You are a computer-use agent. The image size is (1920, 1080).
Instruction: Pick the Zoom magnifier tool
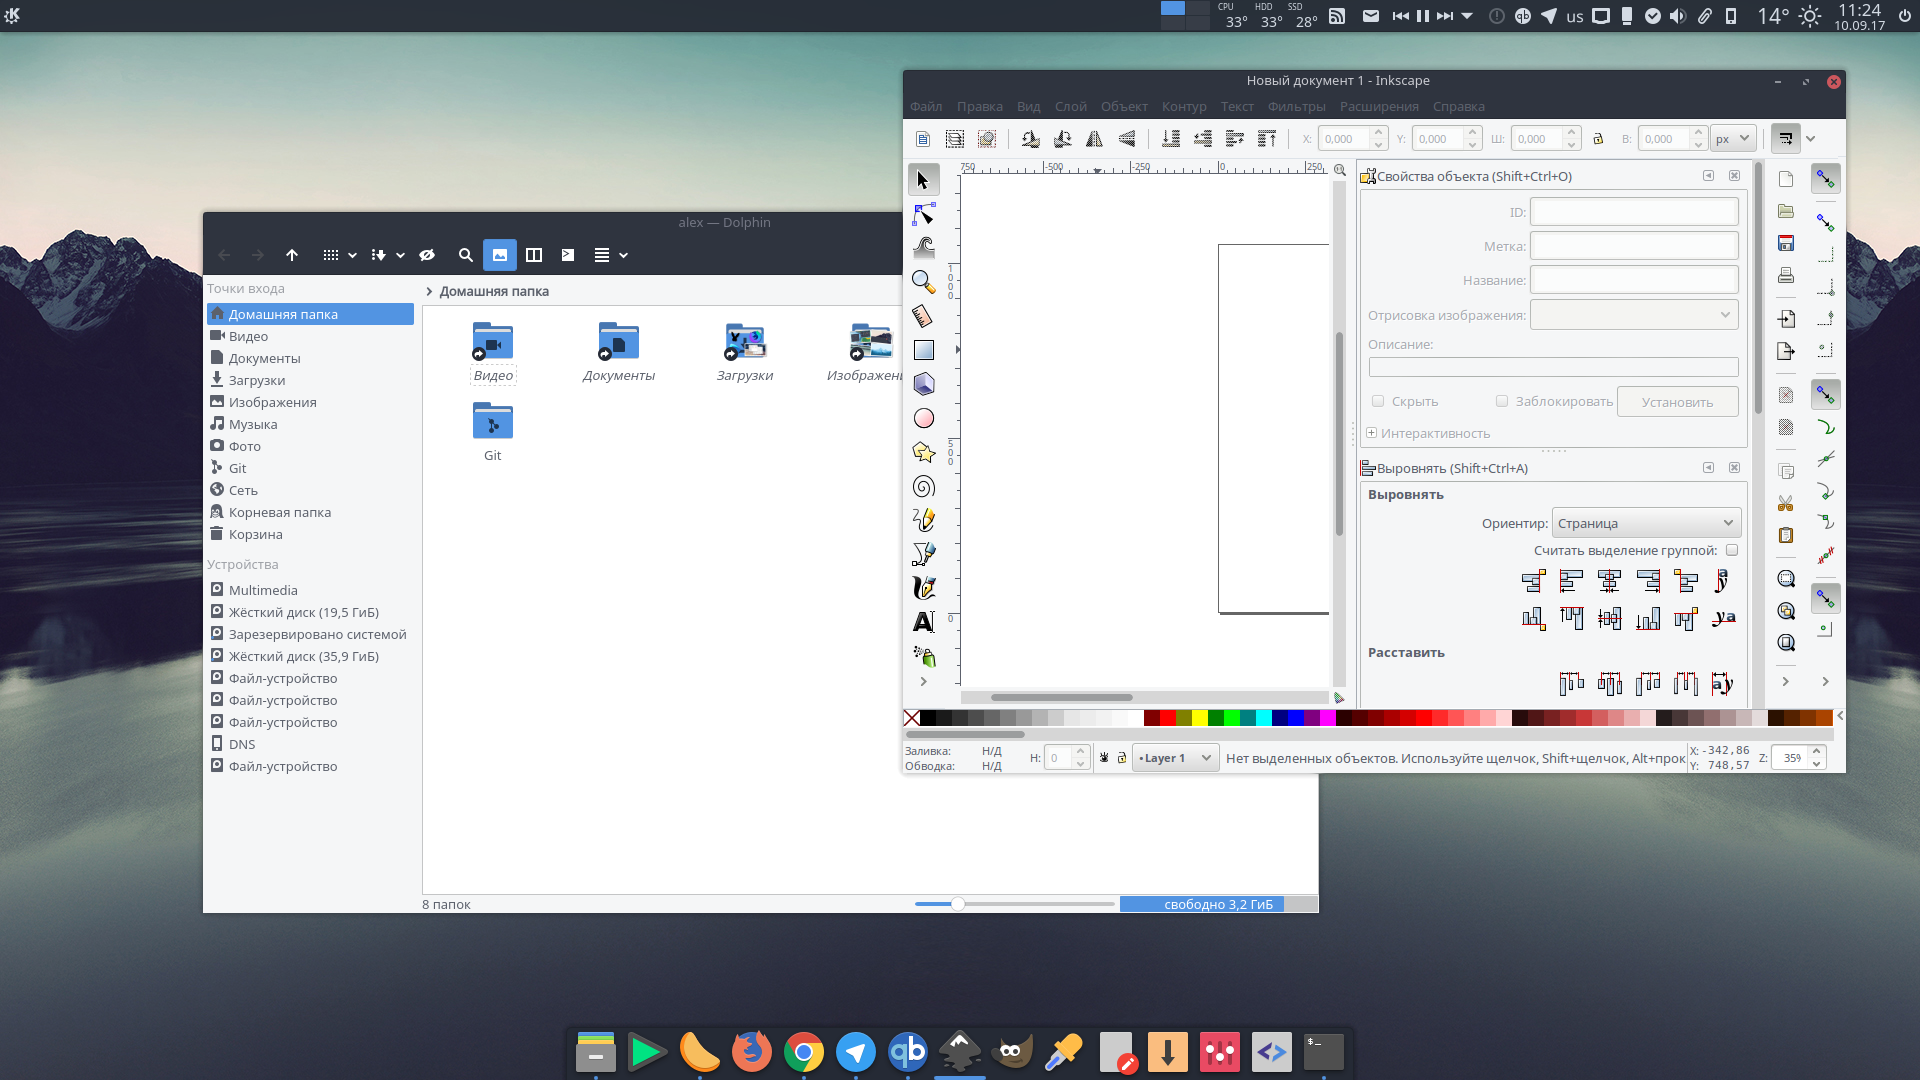click(x=923, y=282)
